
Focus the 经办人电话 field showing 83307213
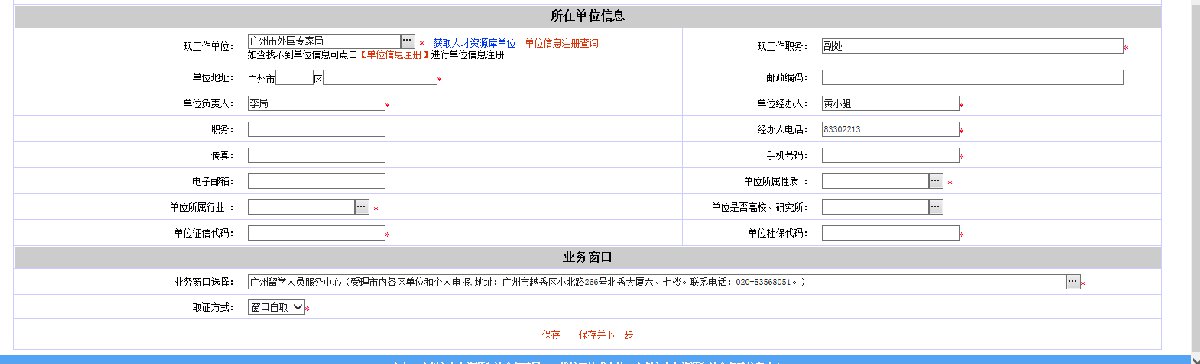point(890,129)
